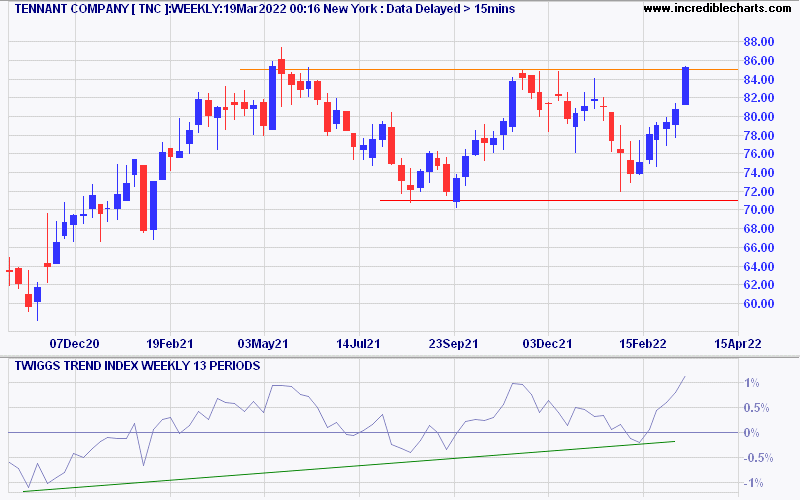Click the green trendline on the Twiggs indicator
This screenshot has width=800, height=500.
tap(349, 466)
